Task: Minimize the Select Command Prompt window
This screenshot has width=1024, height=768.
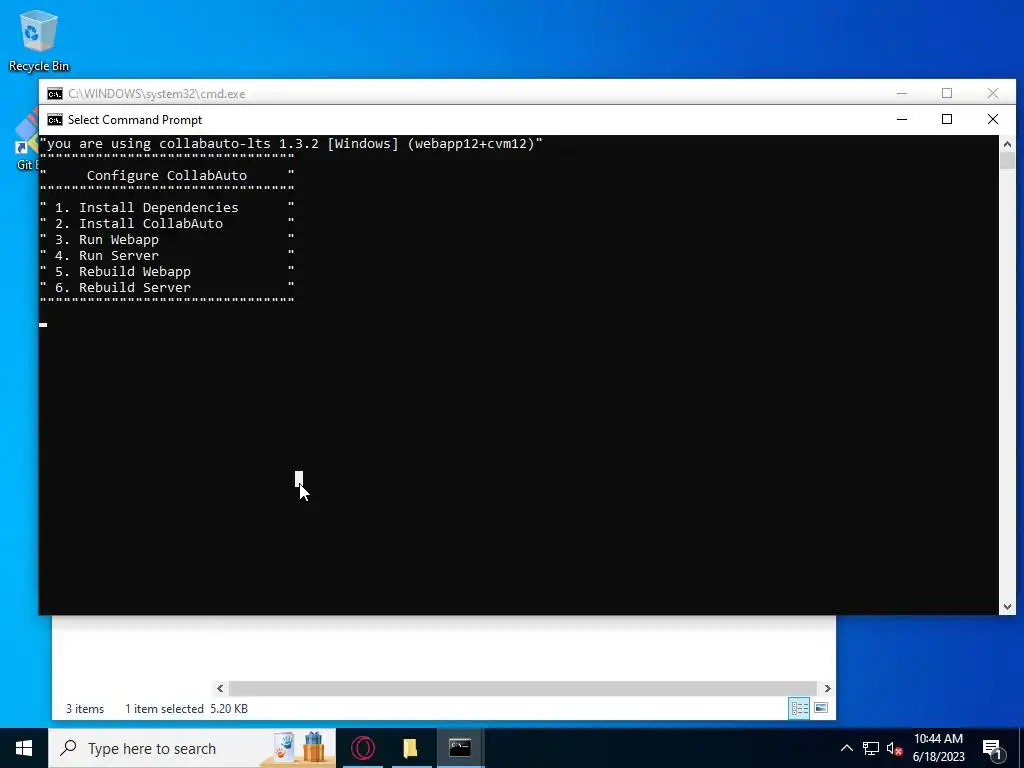Action: point(902,120)
